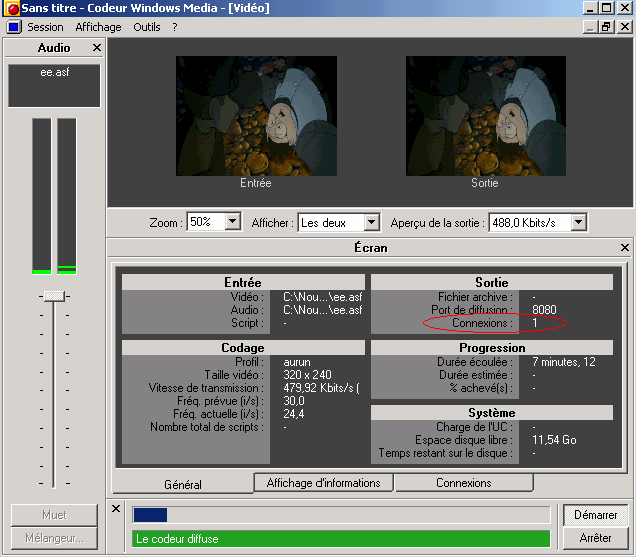
Task: Open the Outils menu
Action: 146,27
